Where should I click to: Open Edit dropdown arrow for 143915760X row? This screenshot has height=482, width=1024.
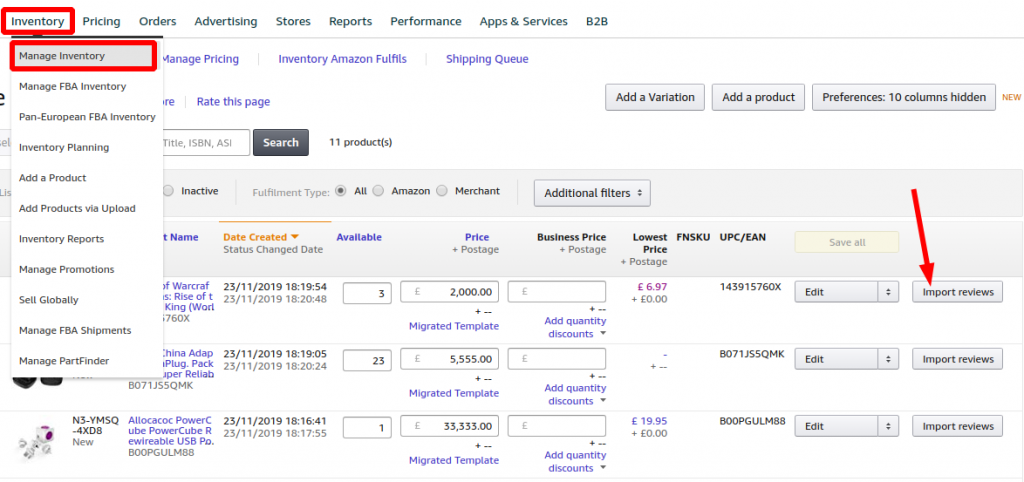888,293
